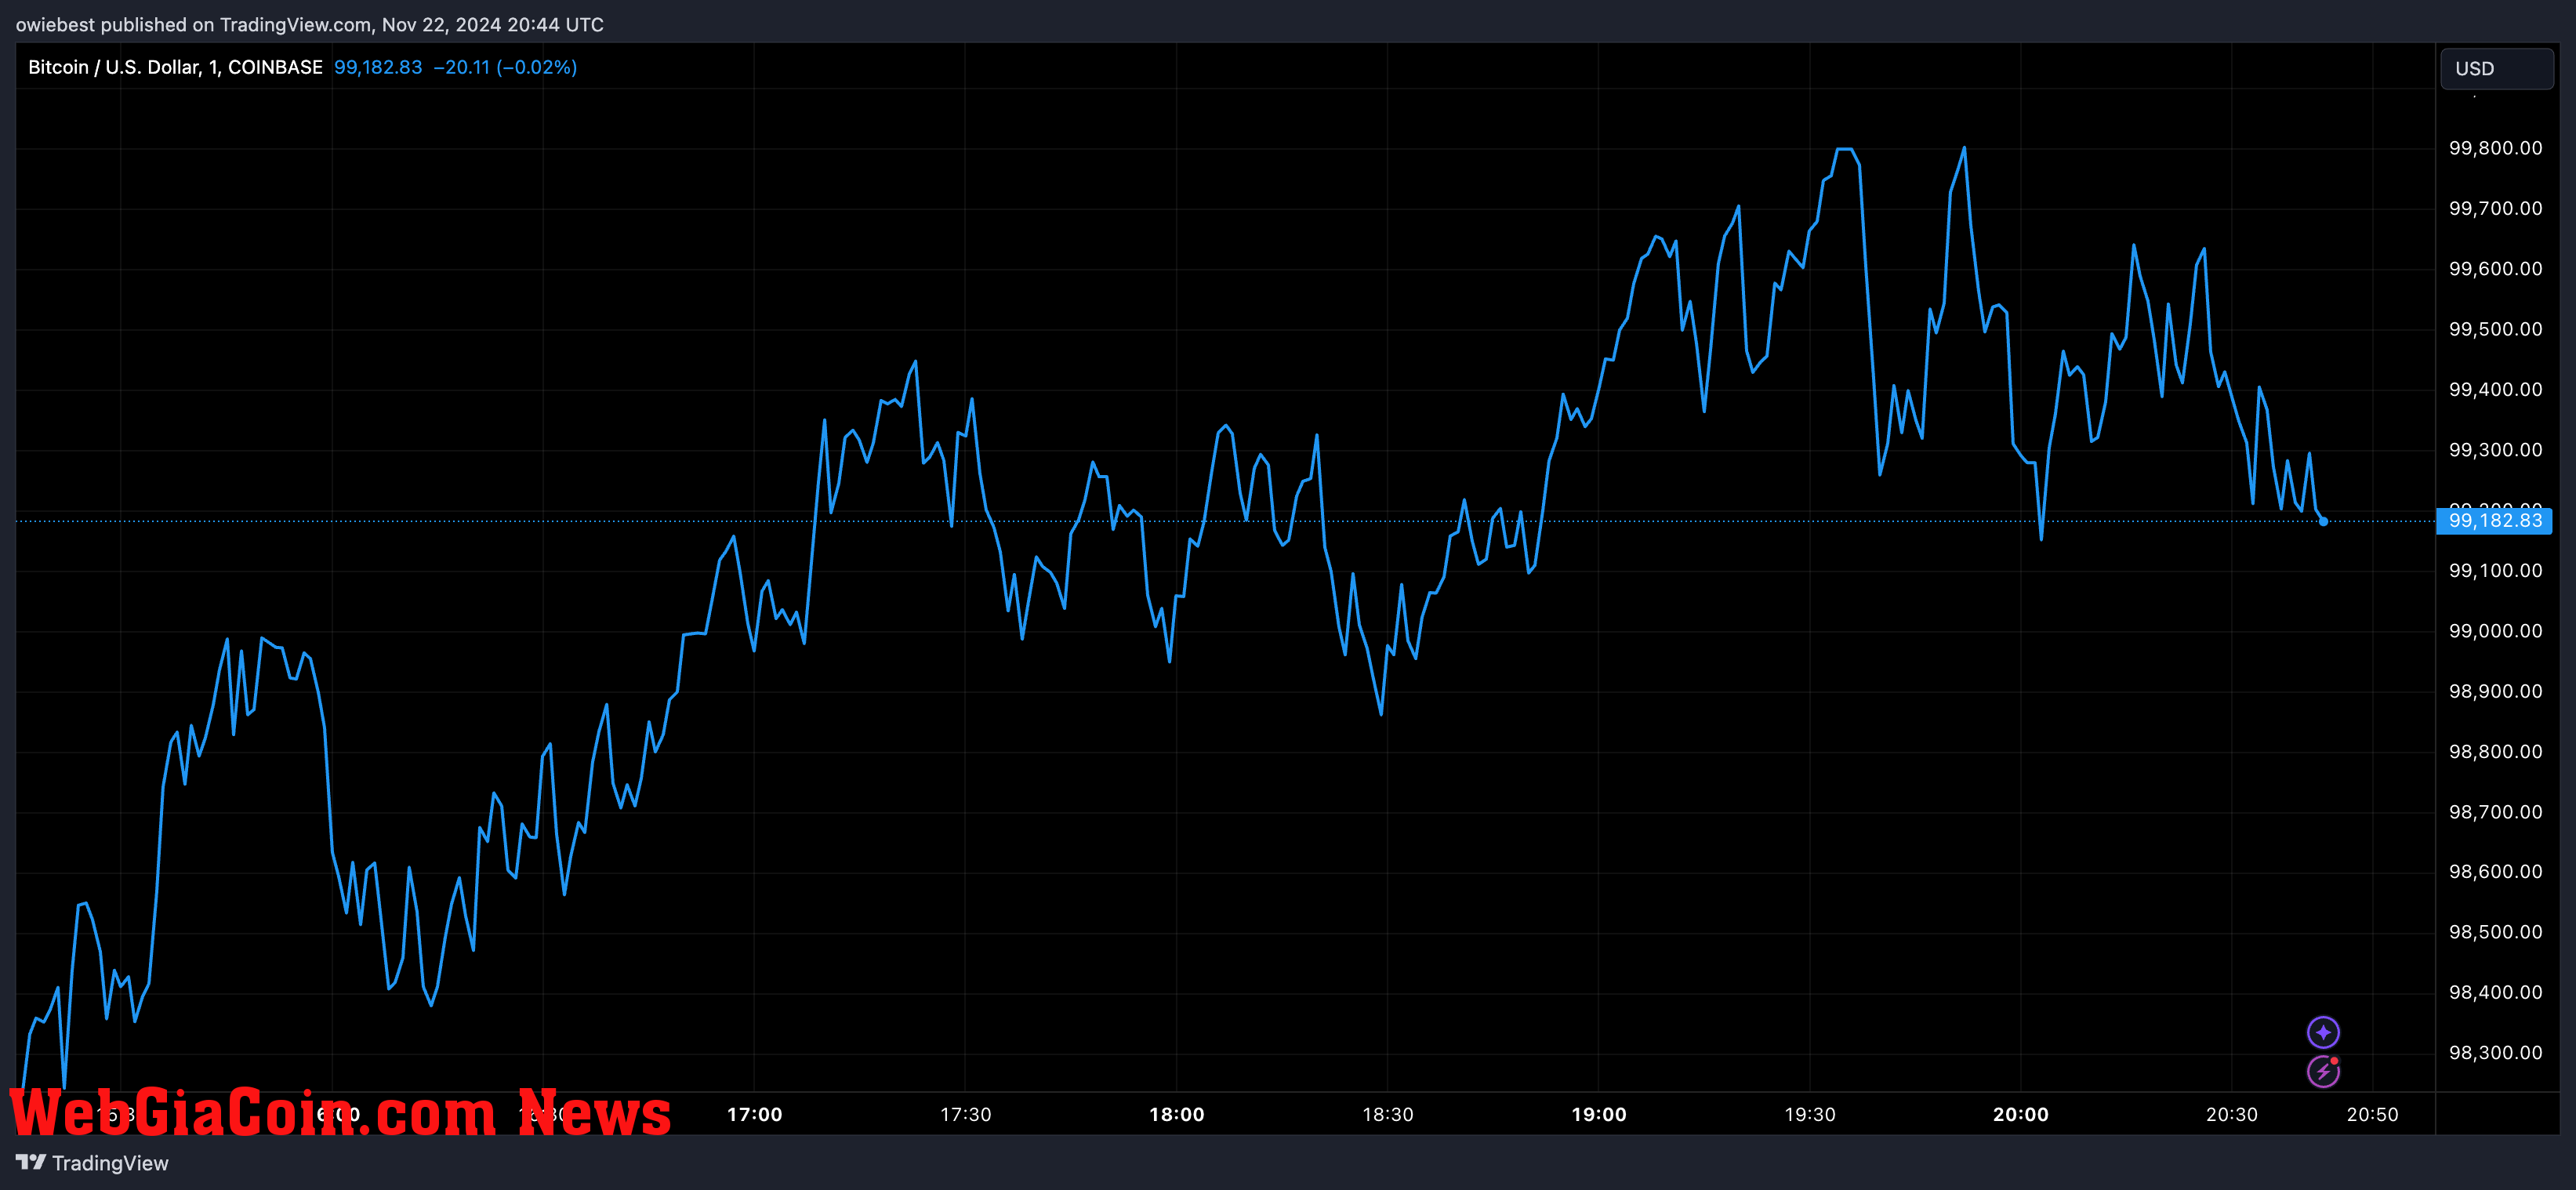
Task: Click the current price label 99,182.83 on axis
Action: pyautogui.click(x=2494, y=520)
